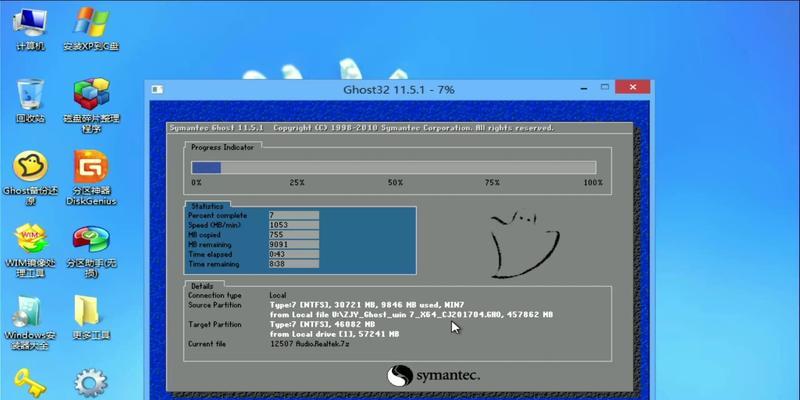Click the gear icon at desktop bottom

91,383
